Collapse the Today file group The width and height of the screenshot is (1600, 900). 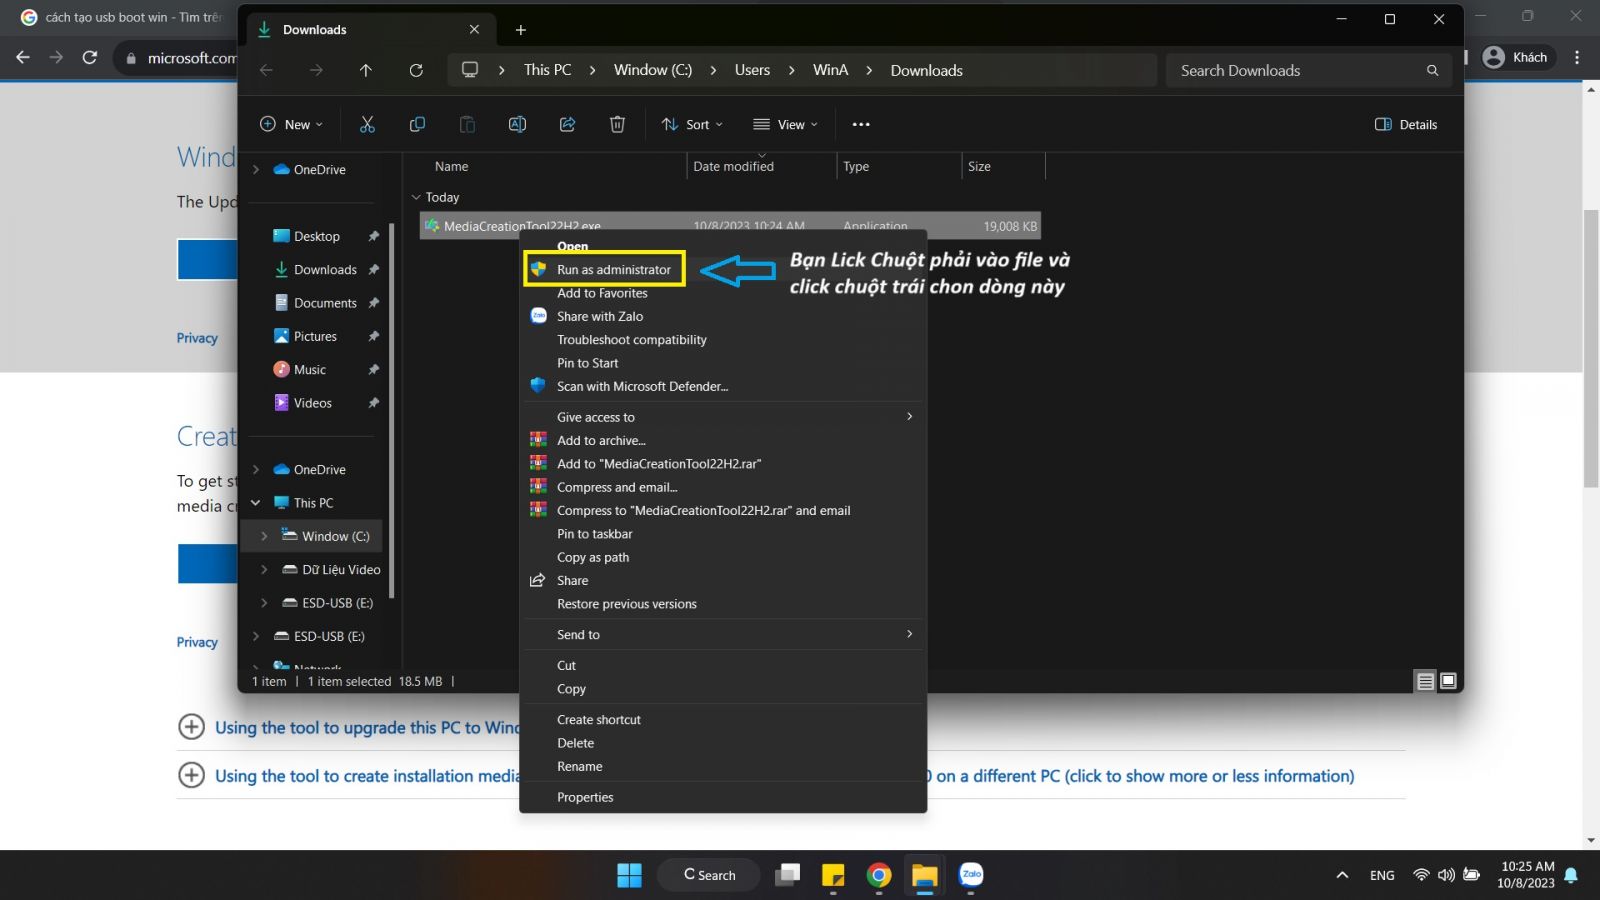(x=416, y=197)
